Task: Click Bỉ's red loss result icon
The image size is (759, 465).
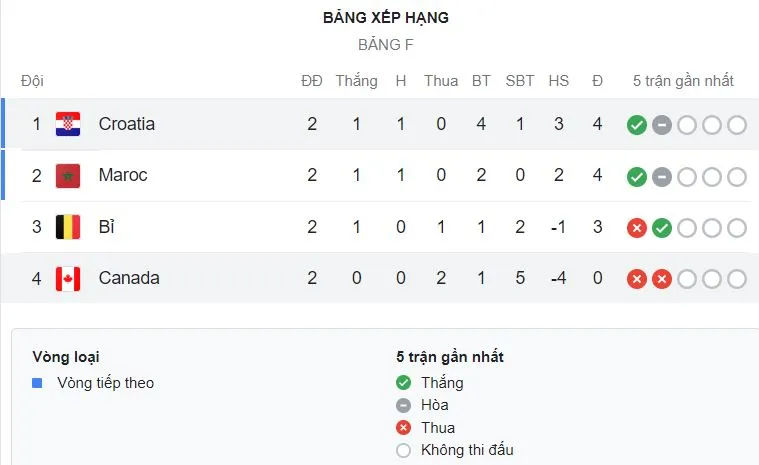Action: pos(636,228)
